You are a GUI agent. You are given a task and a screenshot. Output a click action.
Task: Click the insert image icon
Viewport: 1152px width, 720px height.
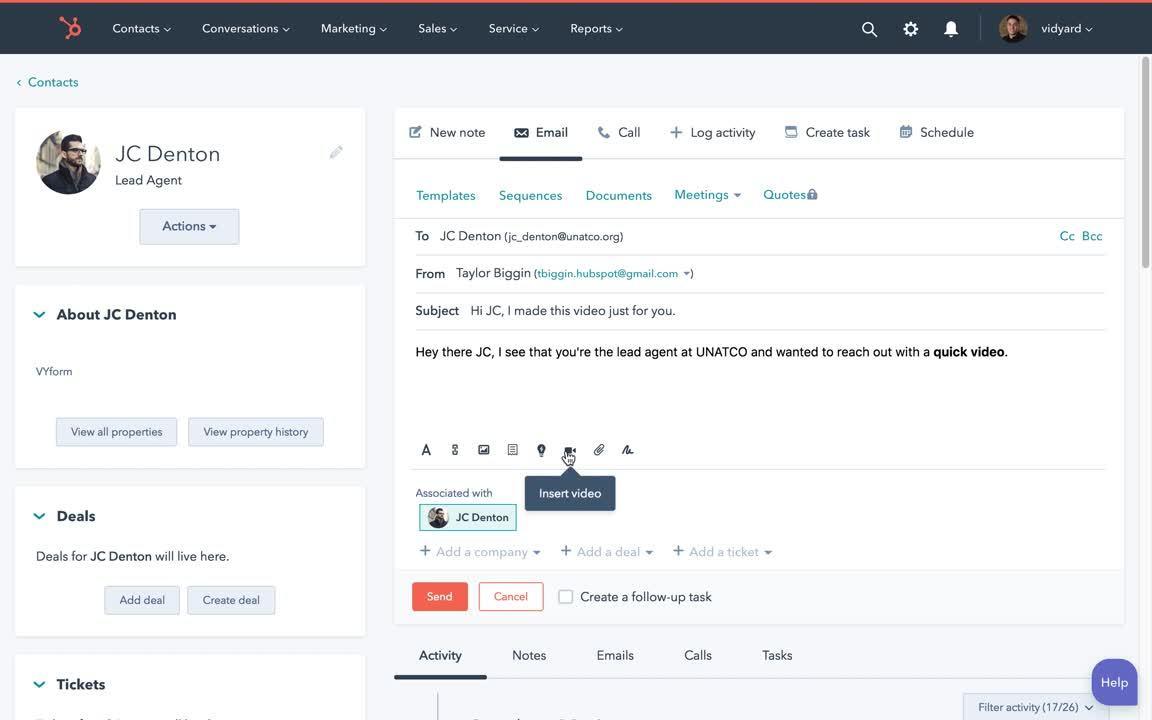(x=483, y=450)
